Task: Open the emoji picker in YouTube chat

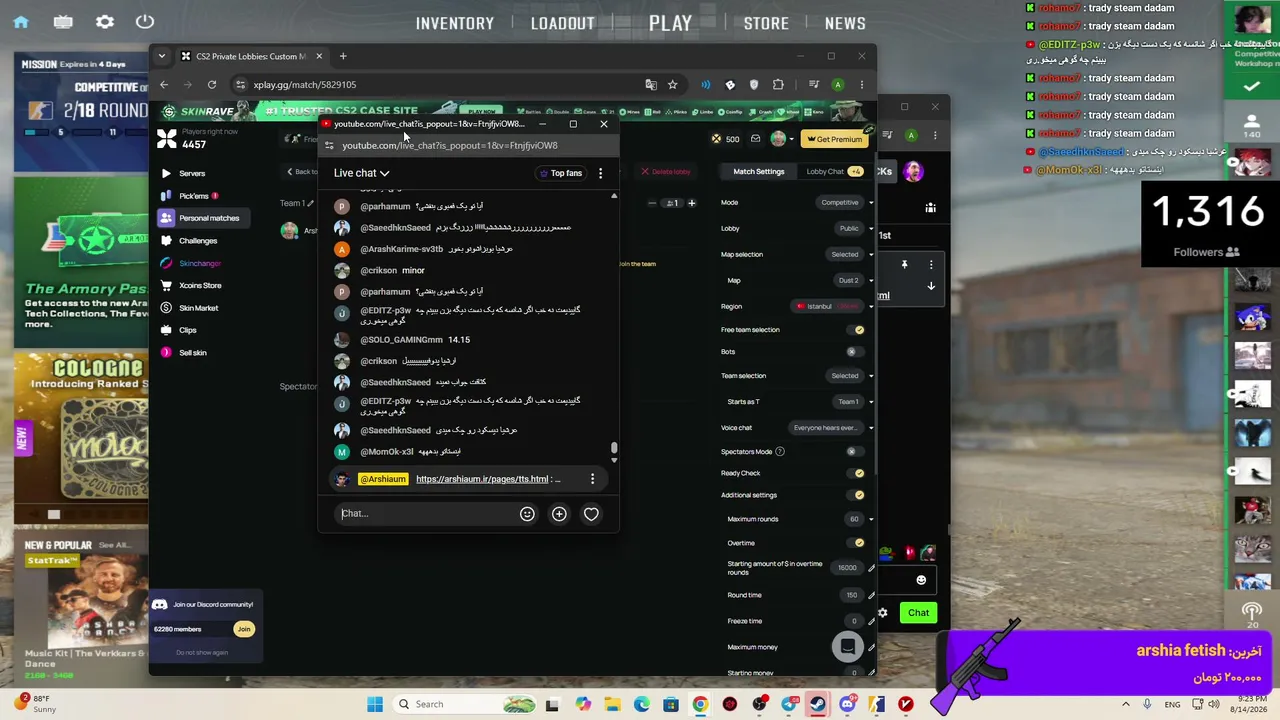Action: (x=527, y=514)
